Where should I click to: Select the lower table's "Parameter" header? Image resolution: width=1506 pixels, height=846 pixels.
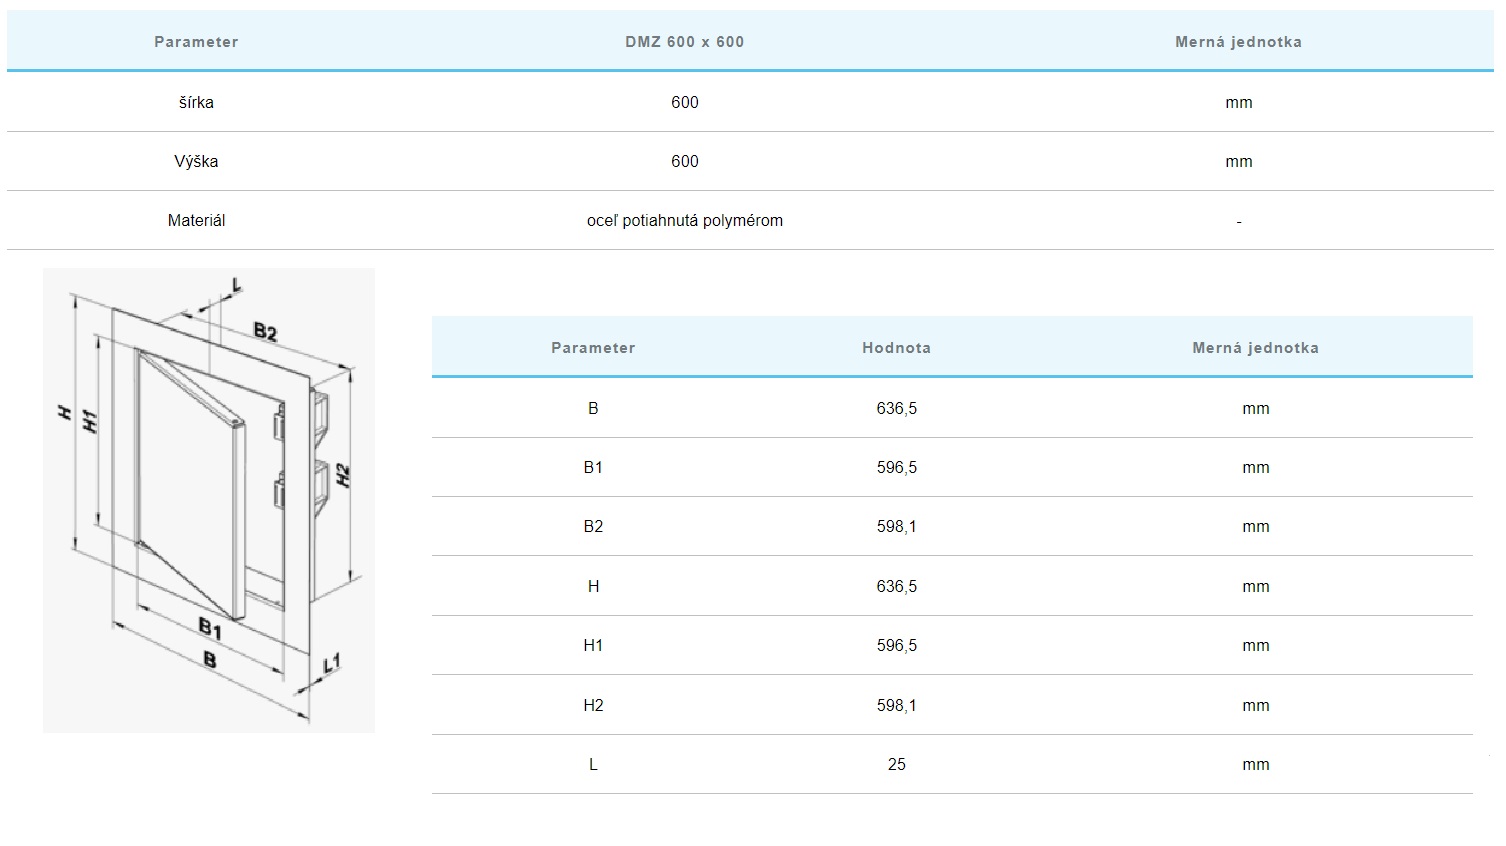[x=593, y=348]
